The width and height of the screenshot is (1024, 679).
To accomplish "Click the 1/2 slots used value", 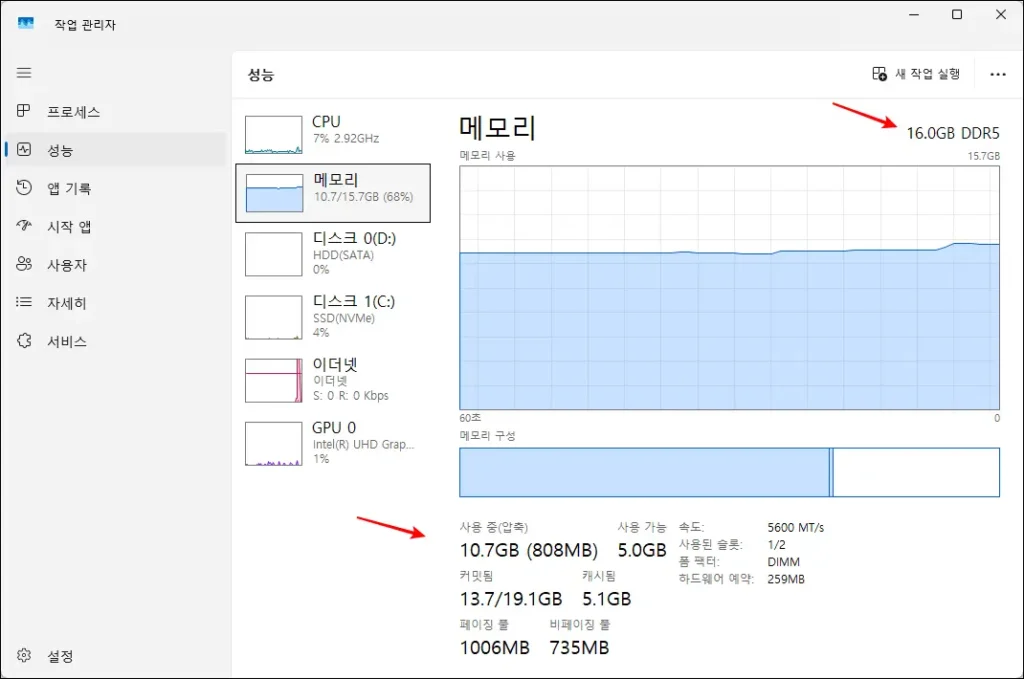I will coord(776,545).
